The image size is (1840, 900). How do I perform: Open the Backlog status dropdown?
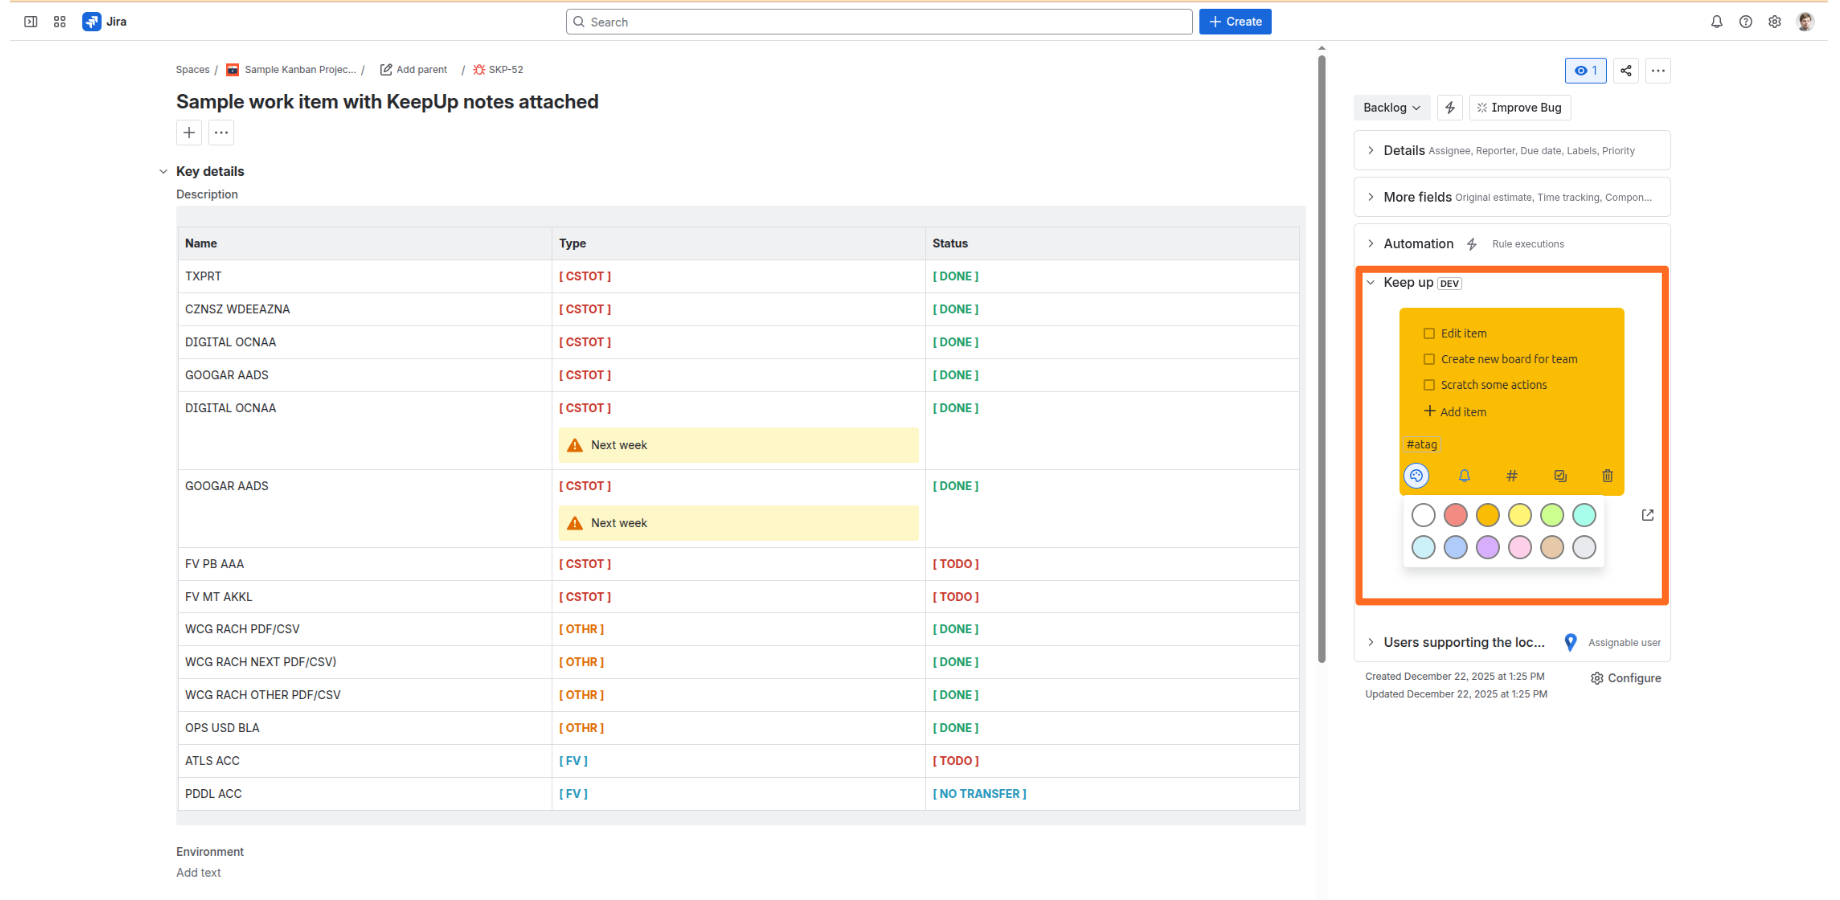coord(1391,108)
